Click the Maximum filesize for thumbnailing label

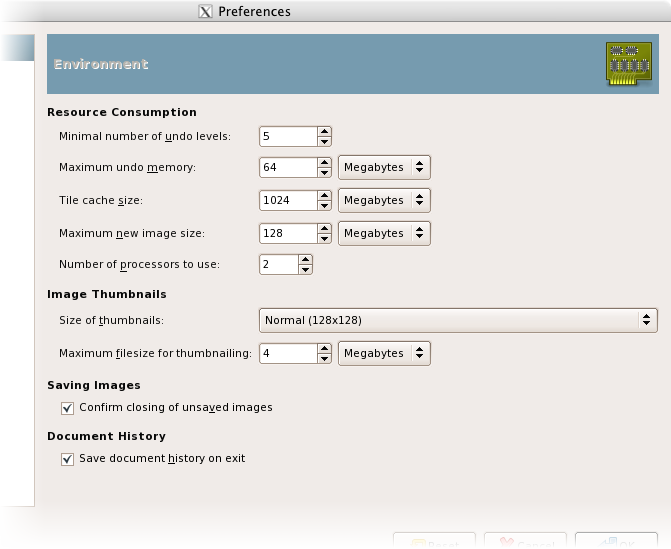tap(155, 353)
